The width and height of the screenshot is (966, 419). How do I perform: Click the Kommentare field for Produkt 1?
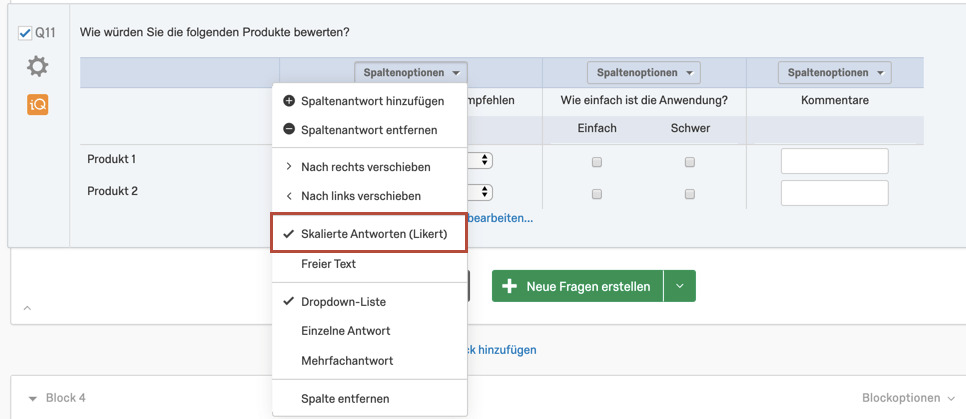835,161
